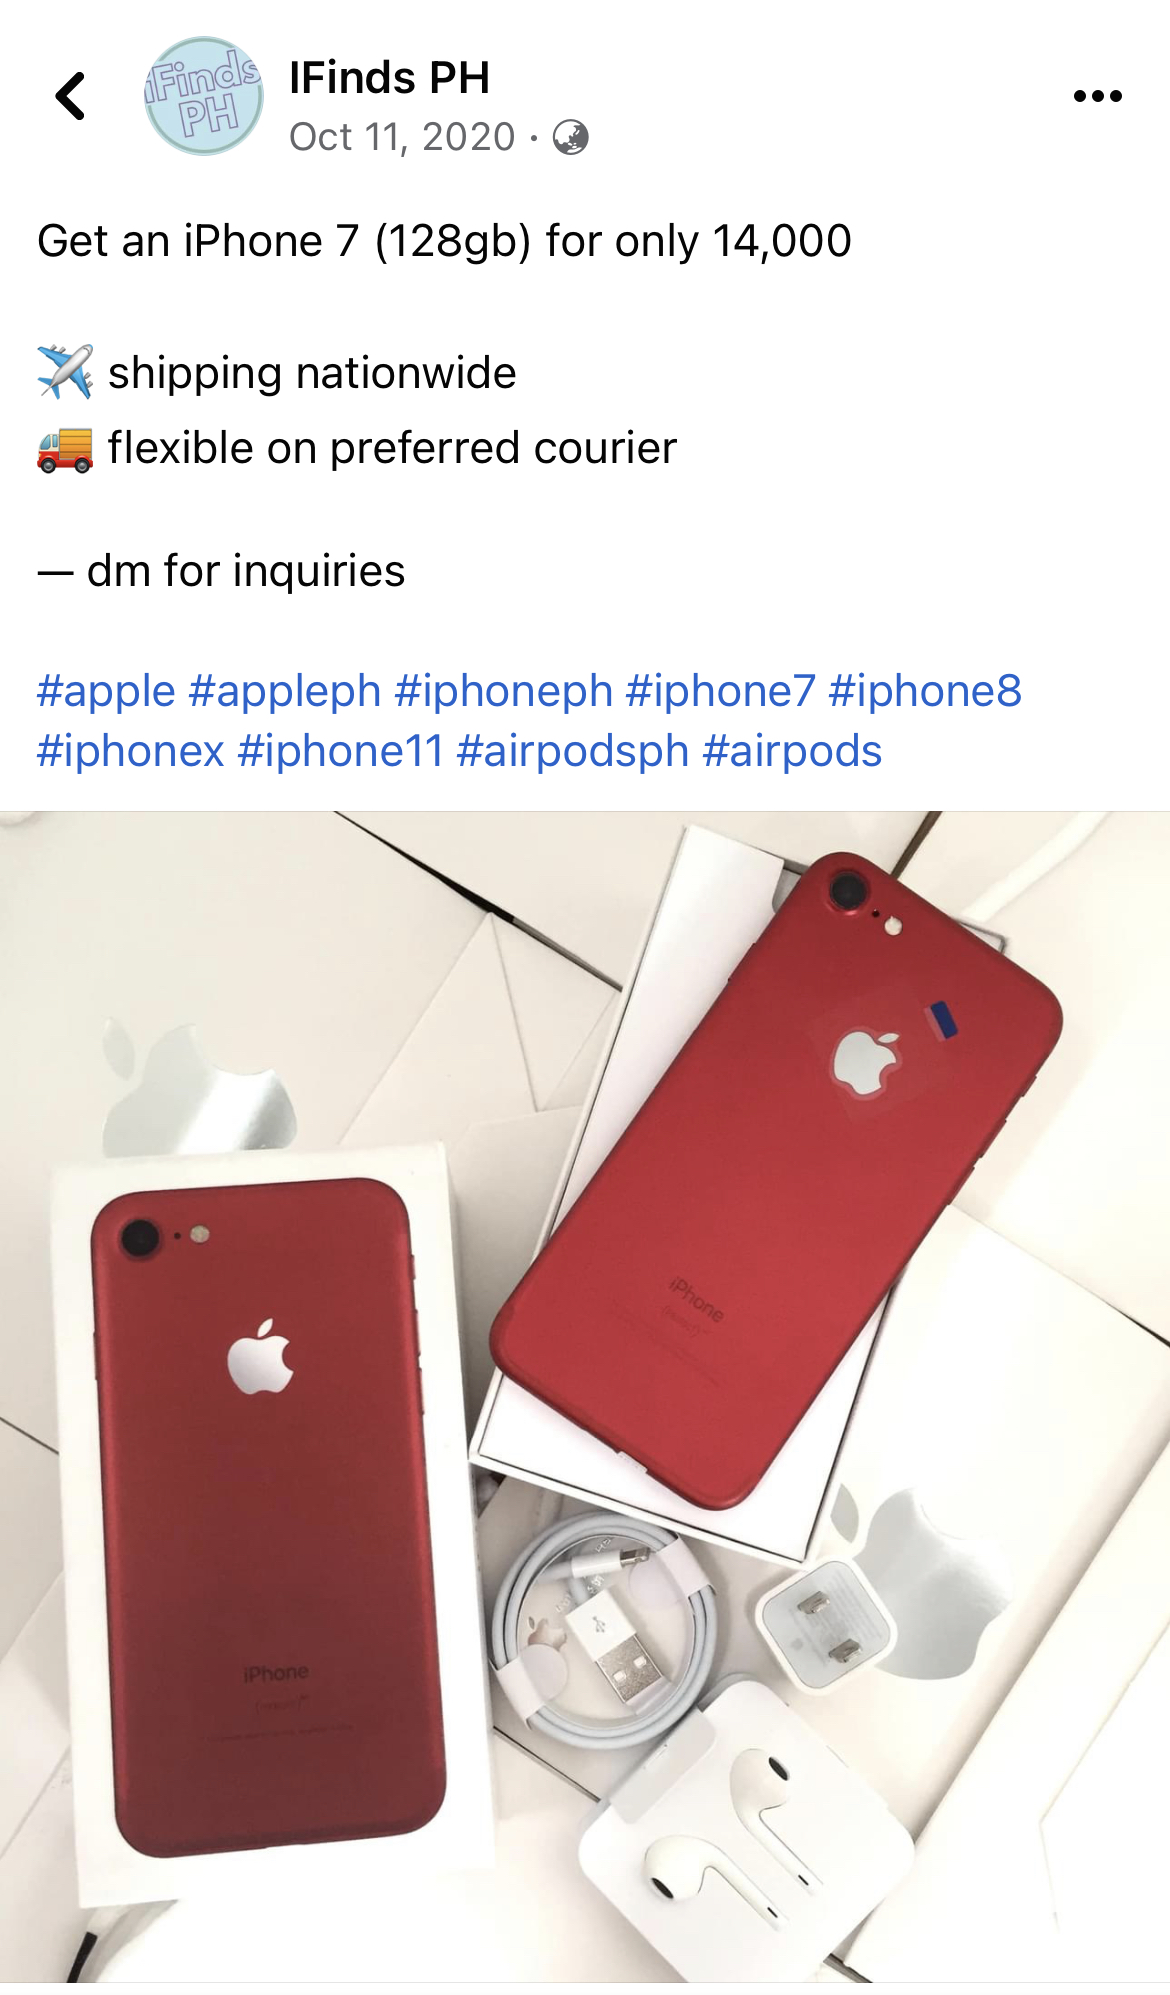Go back using the left arrow
Image resolution: width=1170 pixels, height=1995 pixels.
tap(70, 97)
